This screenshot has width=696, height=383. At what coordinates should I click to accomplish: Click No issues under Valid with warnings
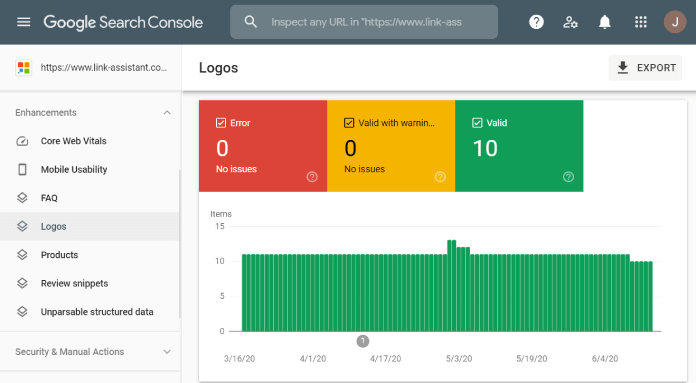pos(364,169)
